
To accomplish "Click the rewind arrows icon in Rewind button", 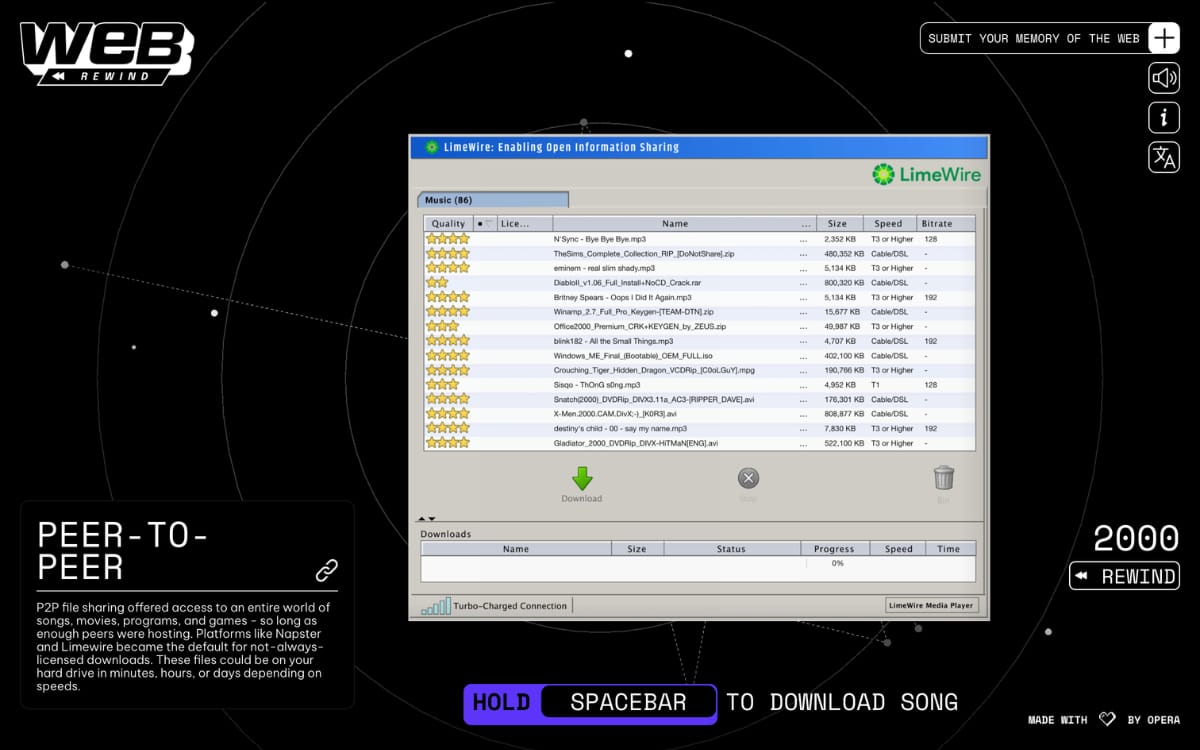I will pos(1082,576).
